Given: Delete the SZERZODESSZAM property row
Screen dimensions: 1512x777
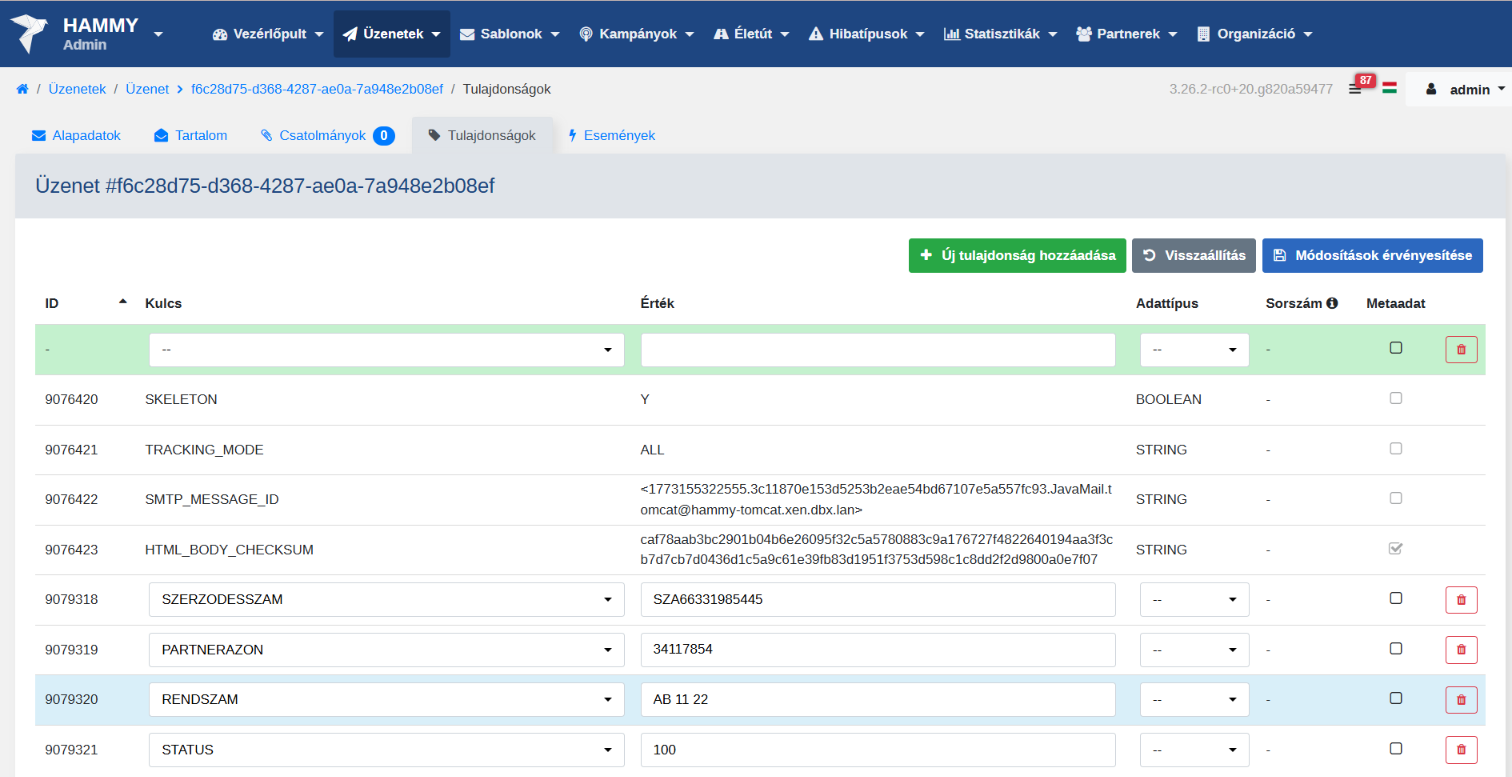Looking at the screenshot, I should click(x=1460, y=599).
